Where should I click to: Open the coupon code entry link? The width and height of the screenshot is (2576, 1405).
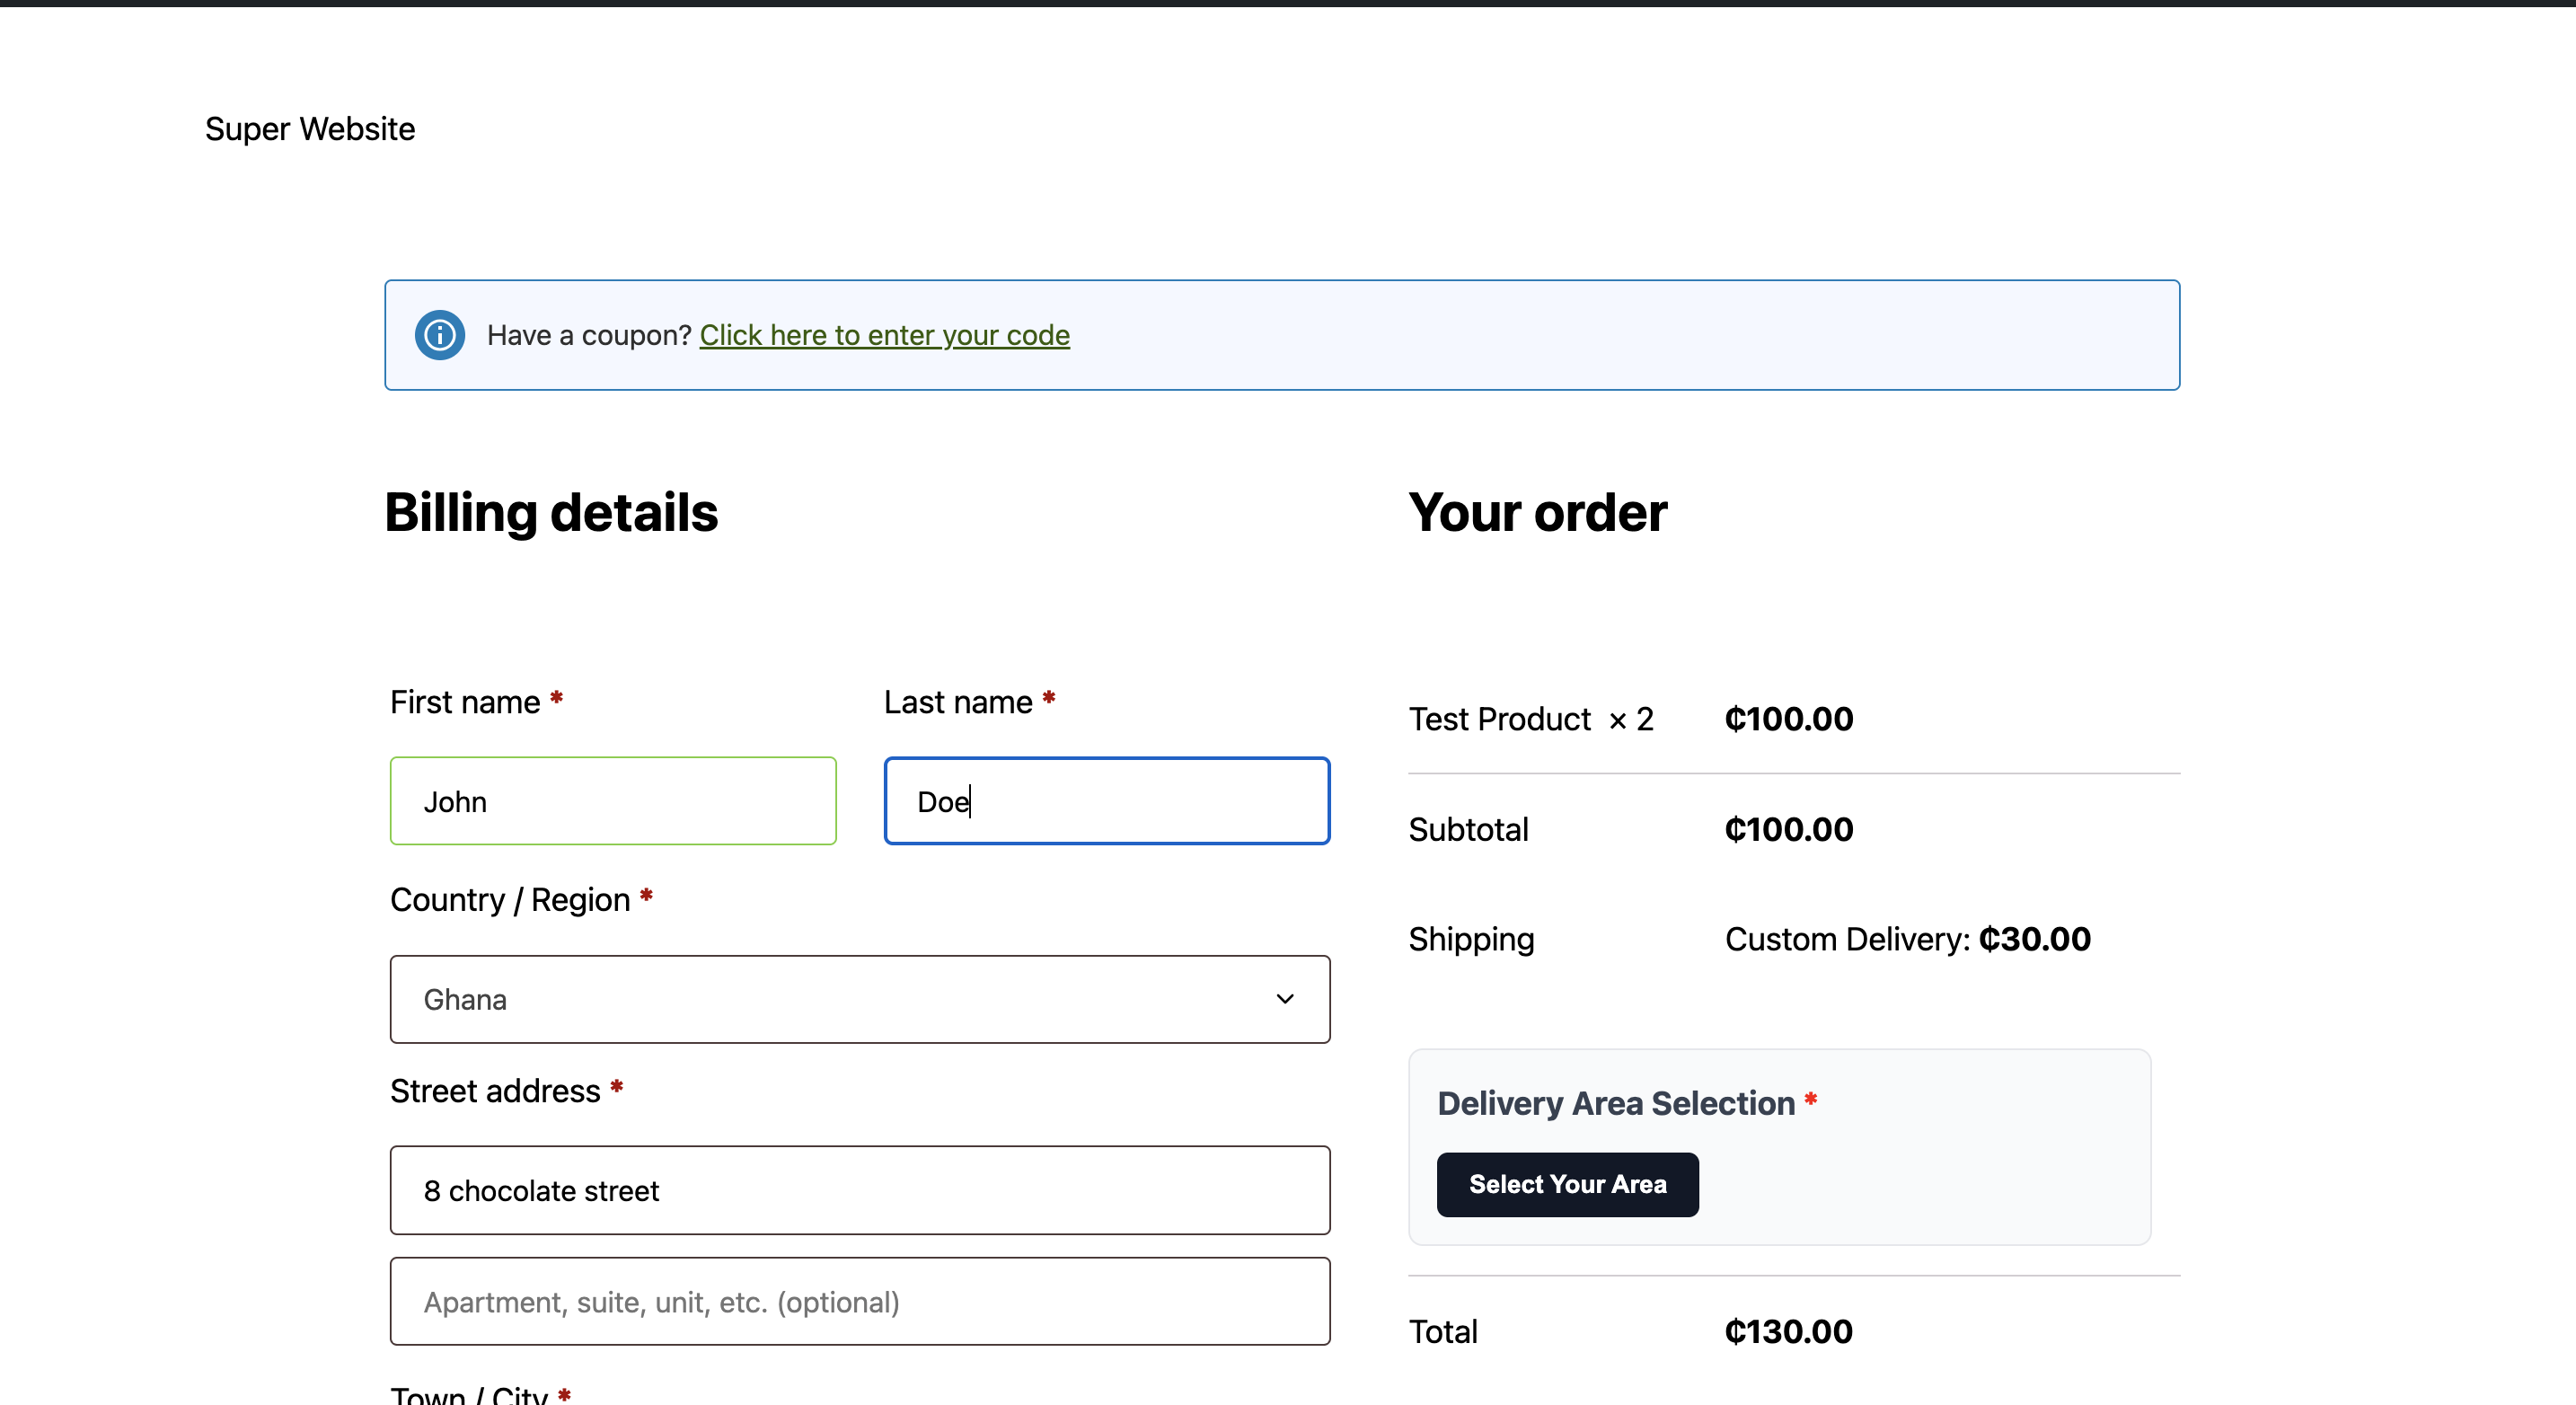coord(884,335)
